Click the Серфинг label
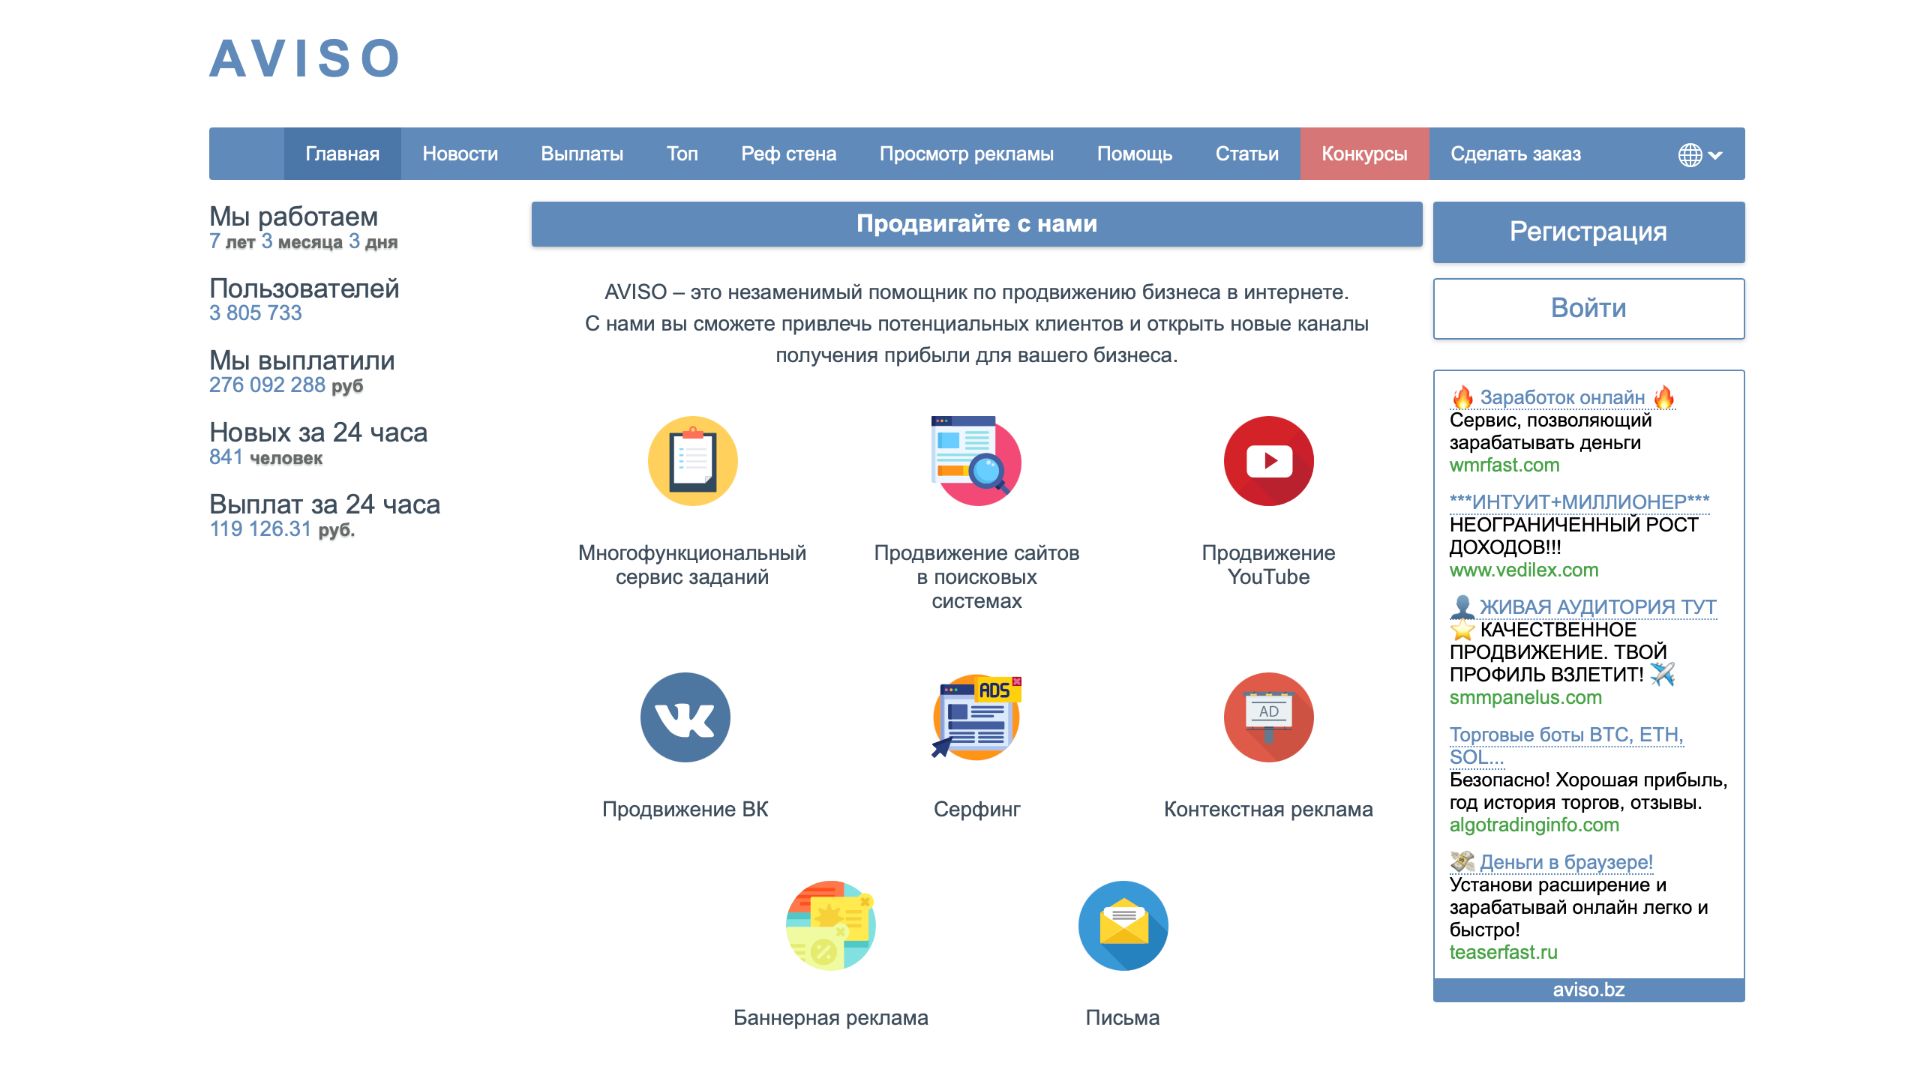Image resolution: width=1920 pixels, height=1078 pixels. point(976,809)
